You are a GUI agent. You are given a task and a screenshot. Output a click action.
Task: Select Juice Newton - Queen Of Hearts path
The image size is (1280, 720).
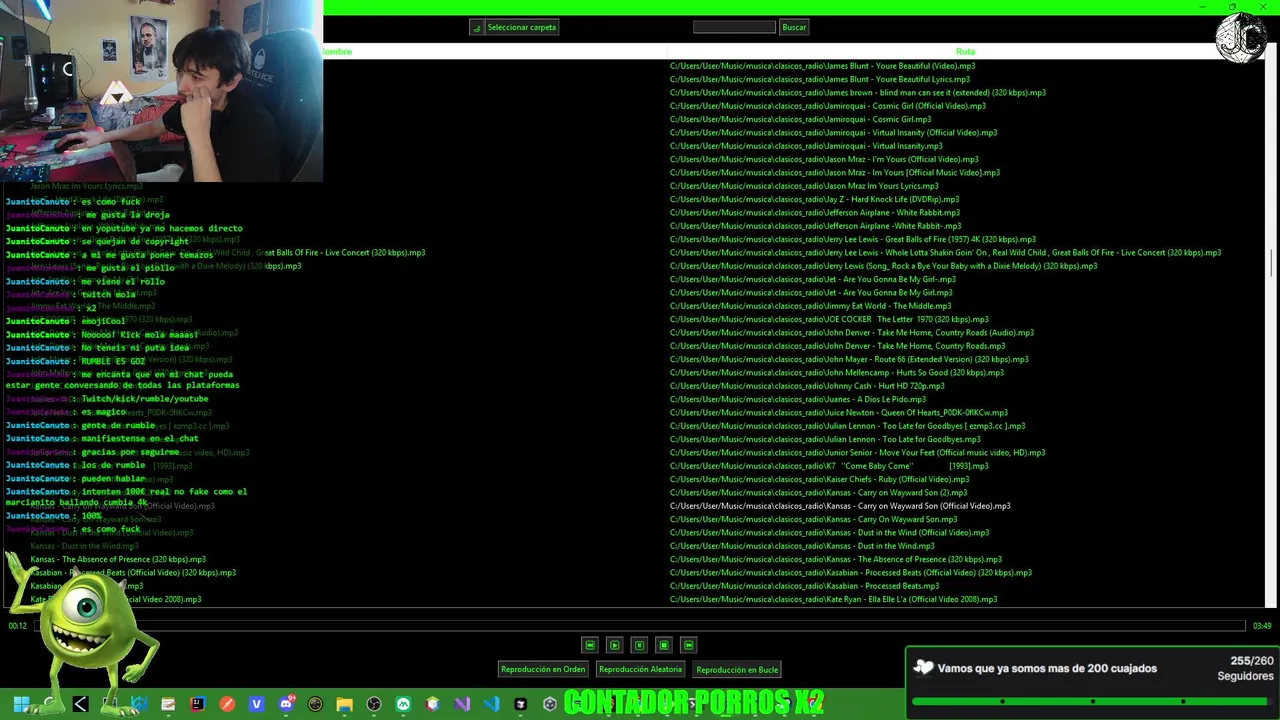pyautogui.click(x=839, y=412)
